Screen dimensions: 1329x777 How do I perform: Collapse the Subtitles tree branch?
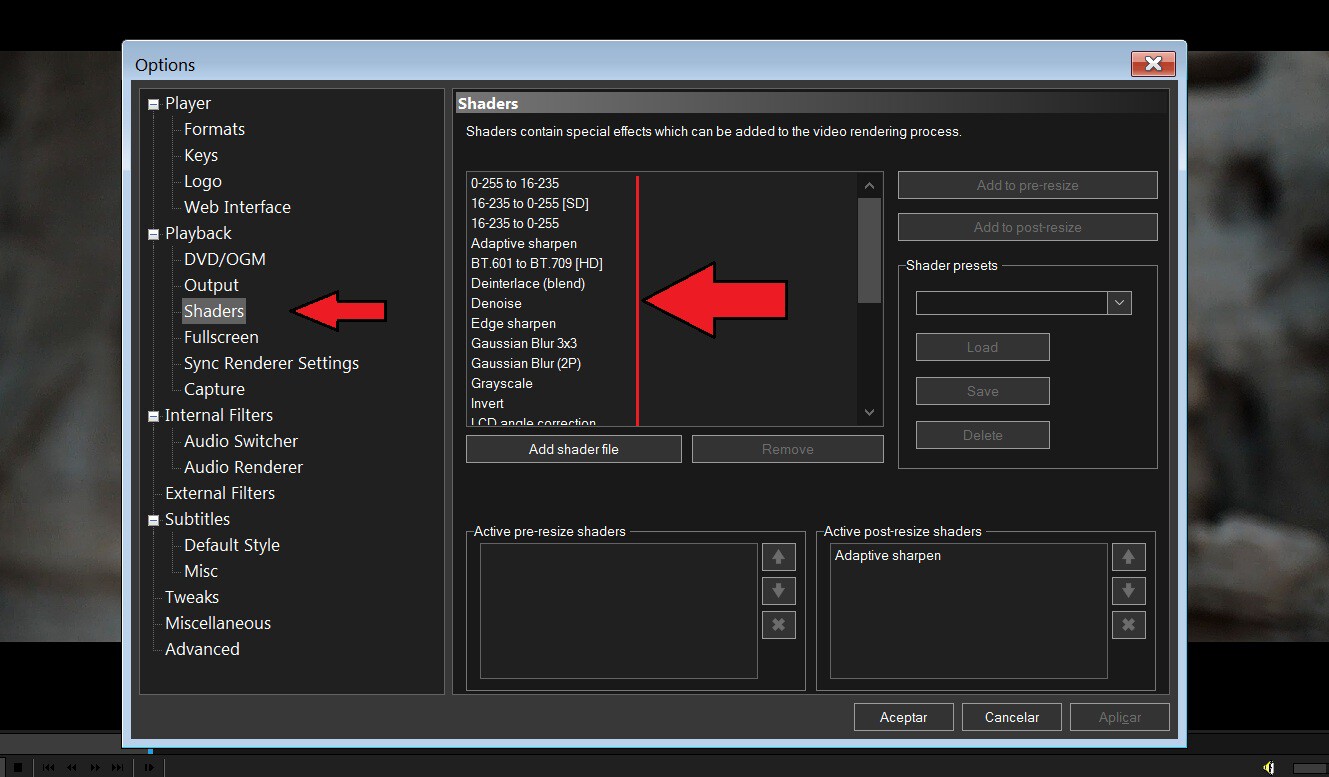153,519
